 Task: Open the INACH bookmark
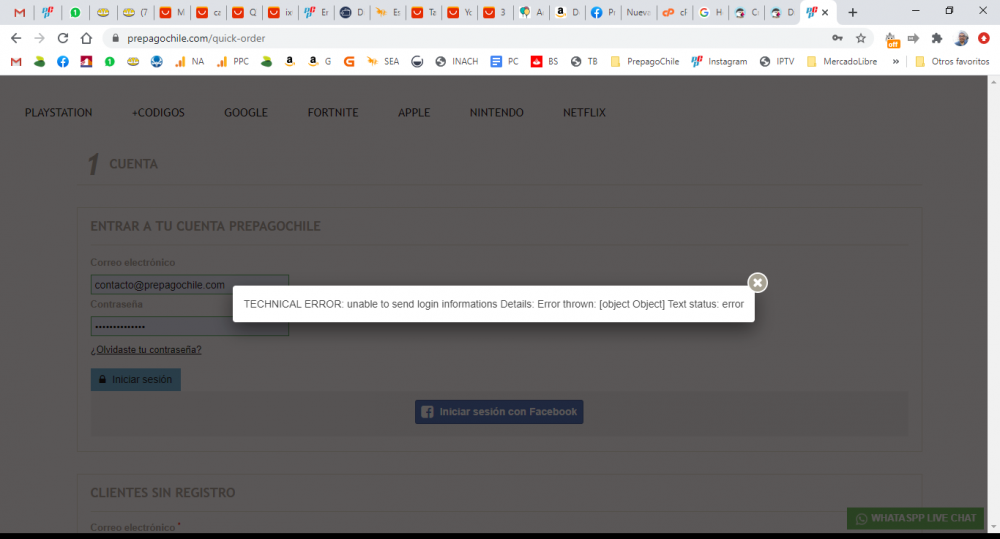(x=457, y=62)
